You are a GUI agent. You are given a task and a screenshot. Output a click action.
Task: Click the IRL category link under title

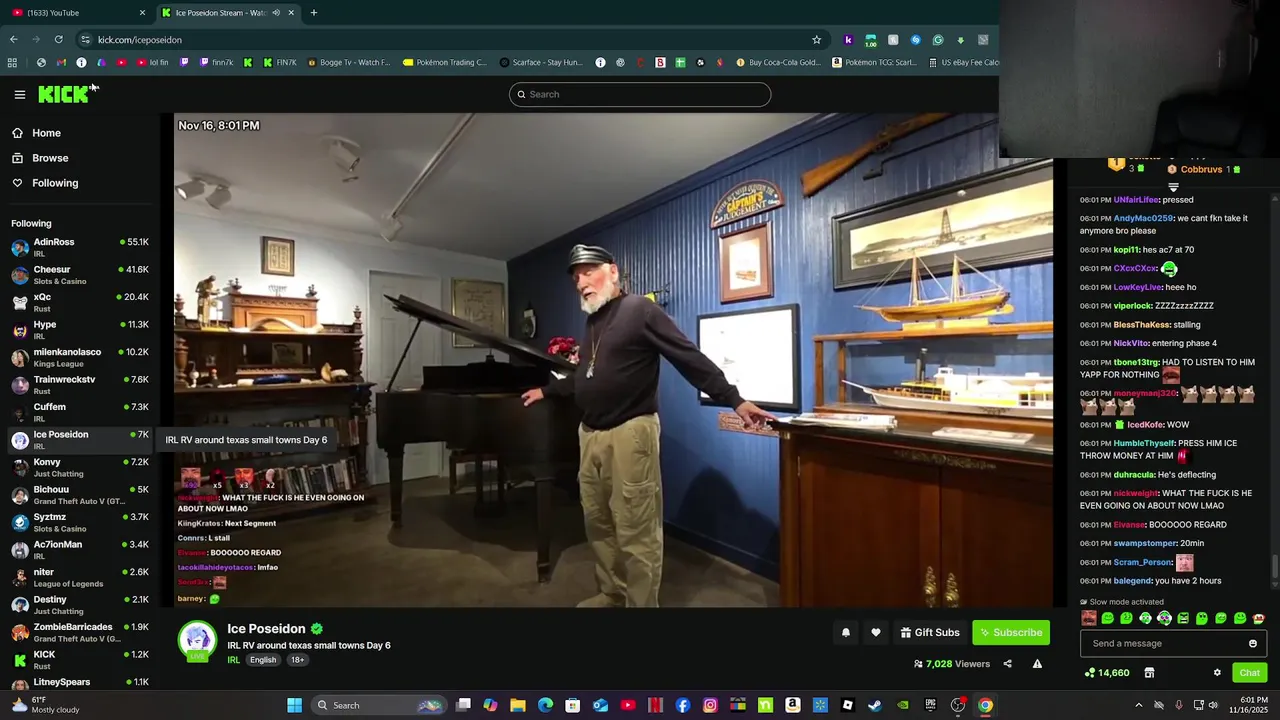pyautogui.click(x=233, y=660)
